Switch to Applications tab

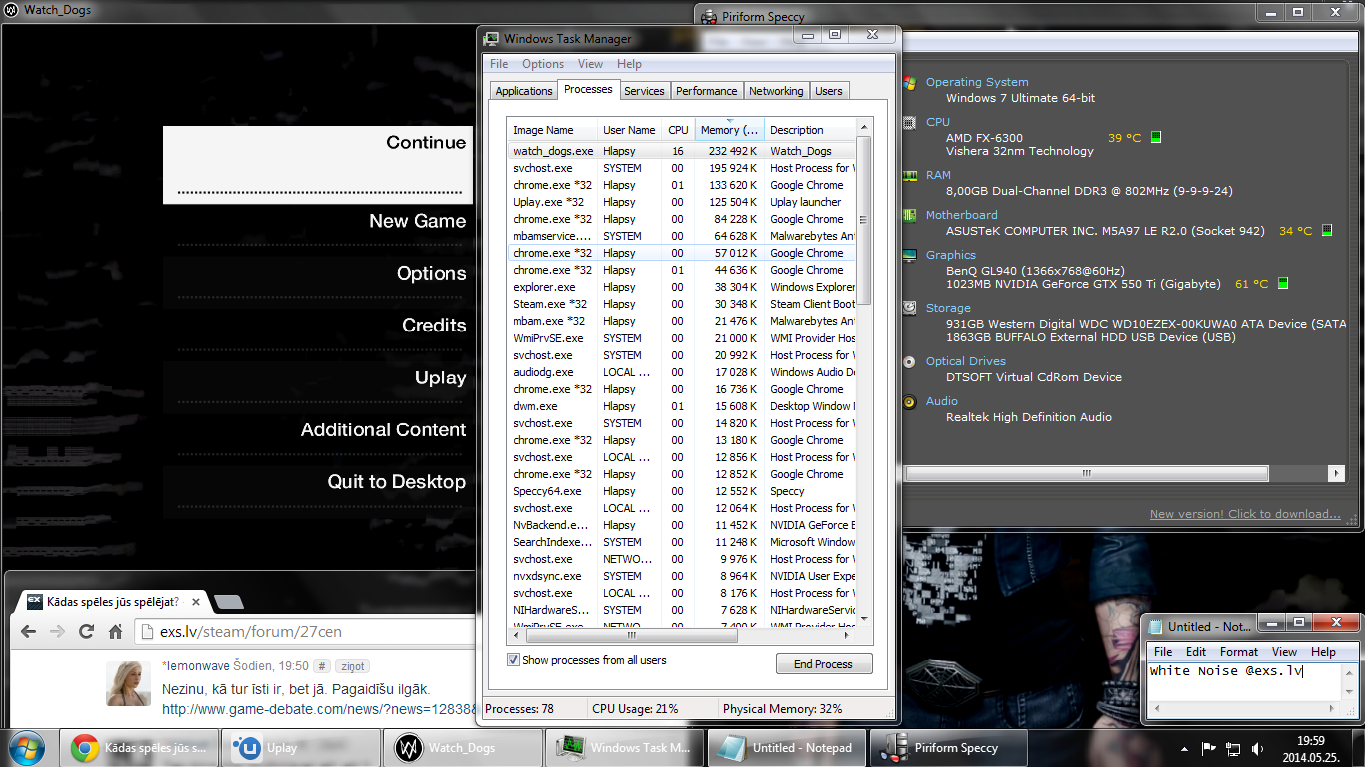point(524,91)
